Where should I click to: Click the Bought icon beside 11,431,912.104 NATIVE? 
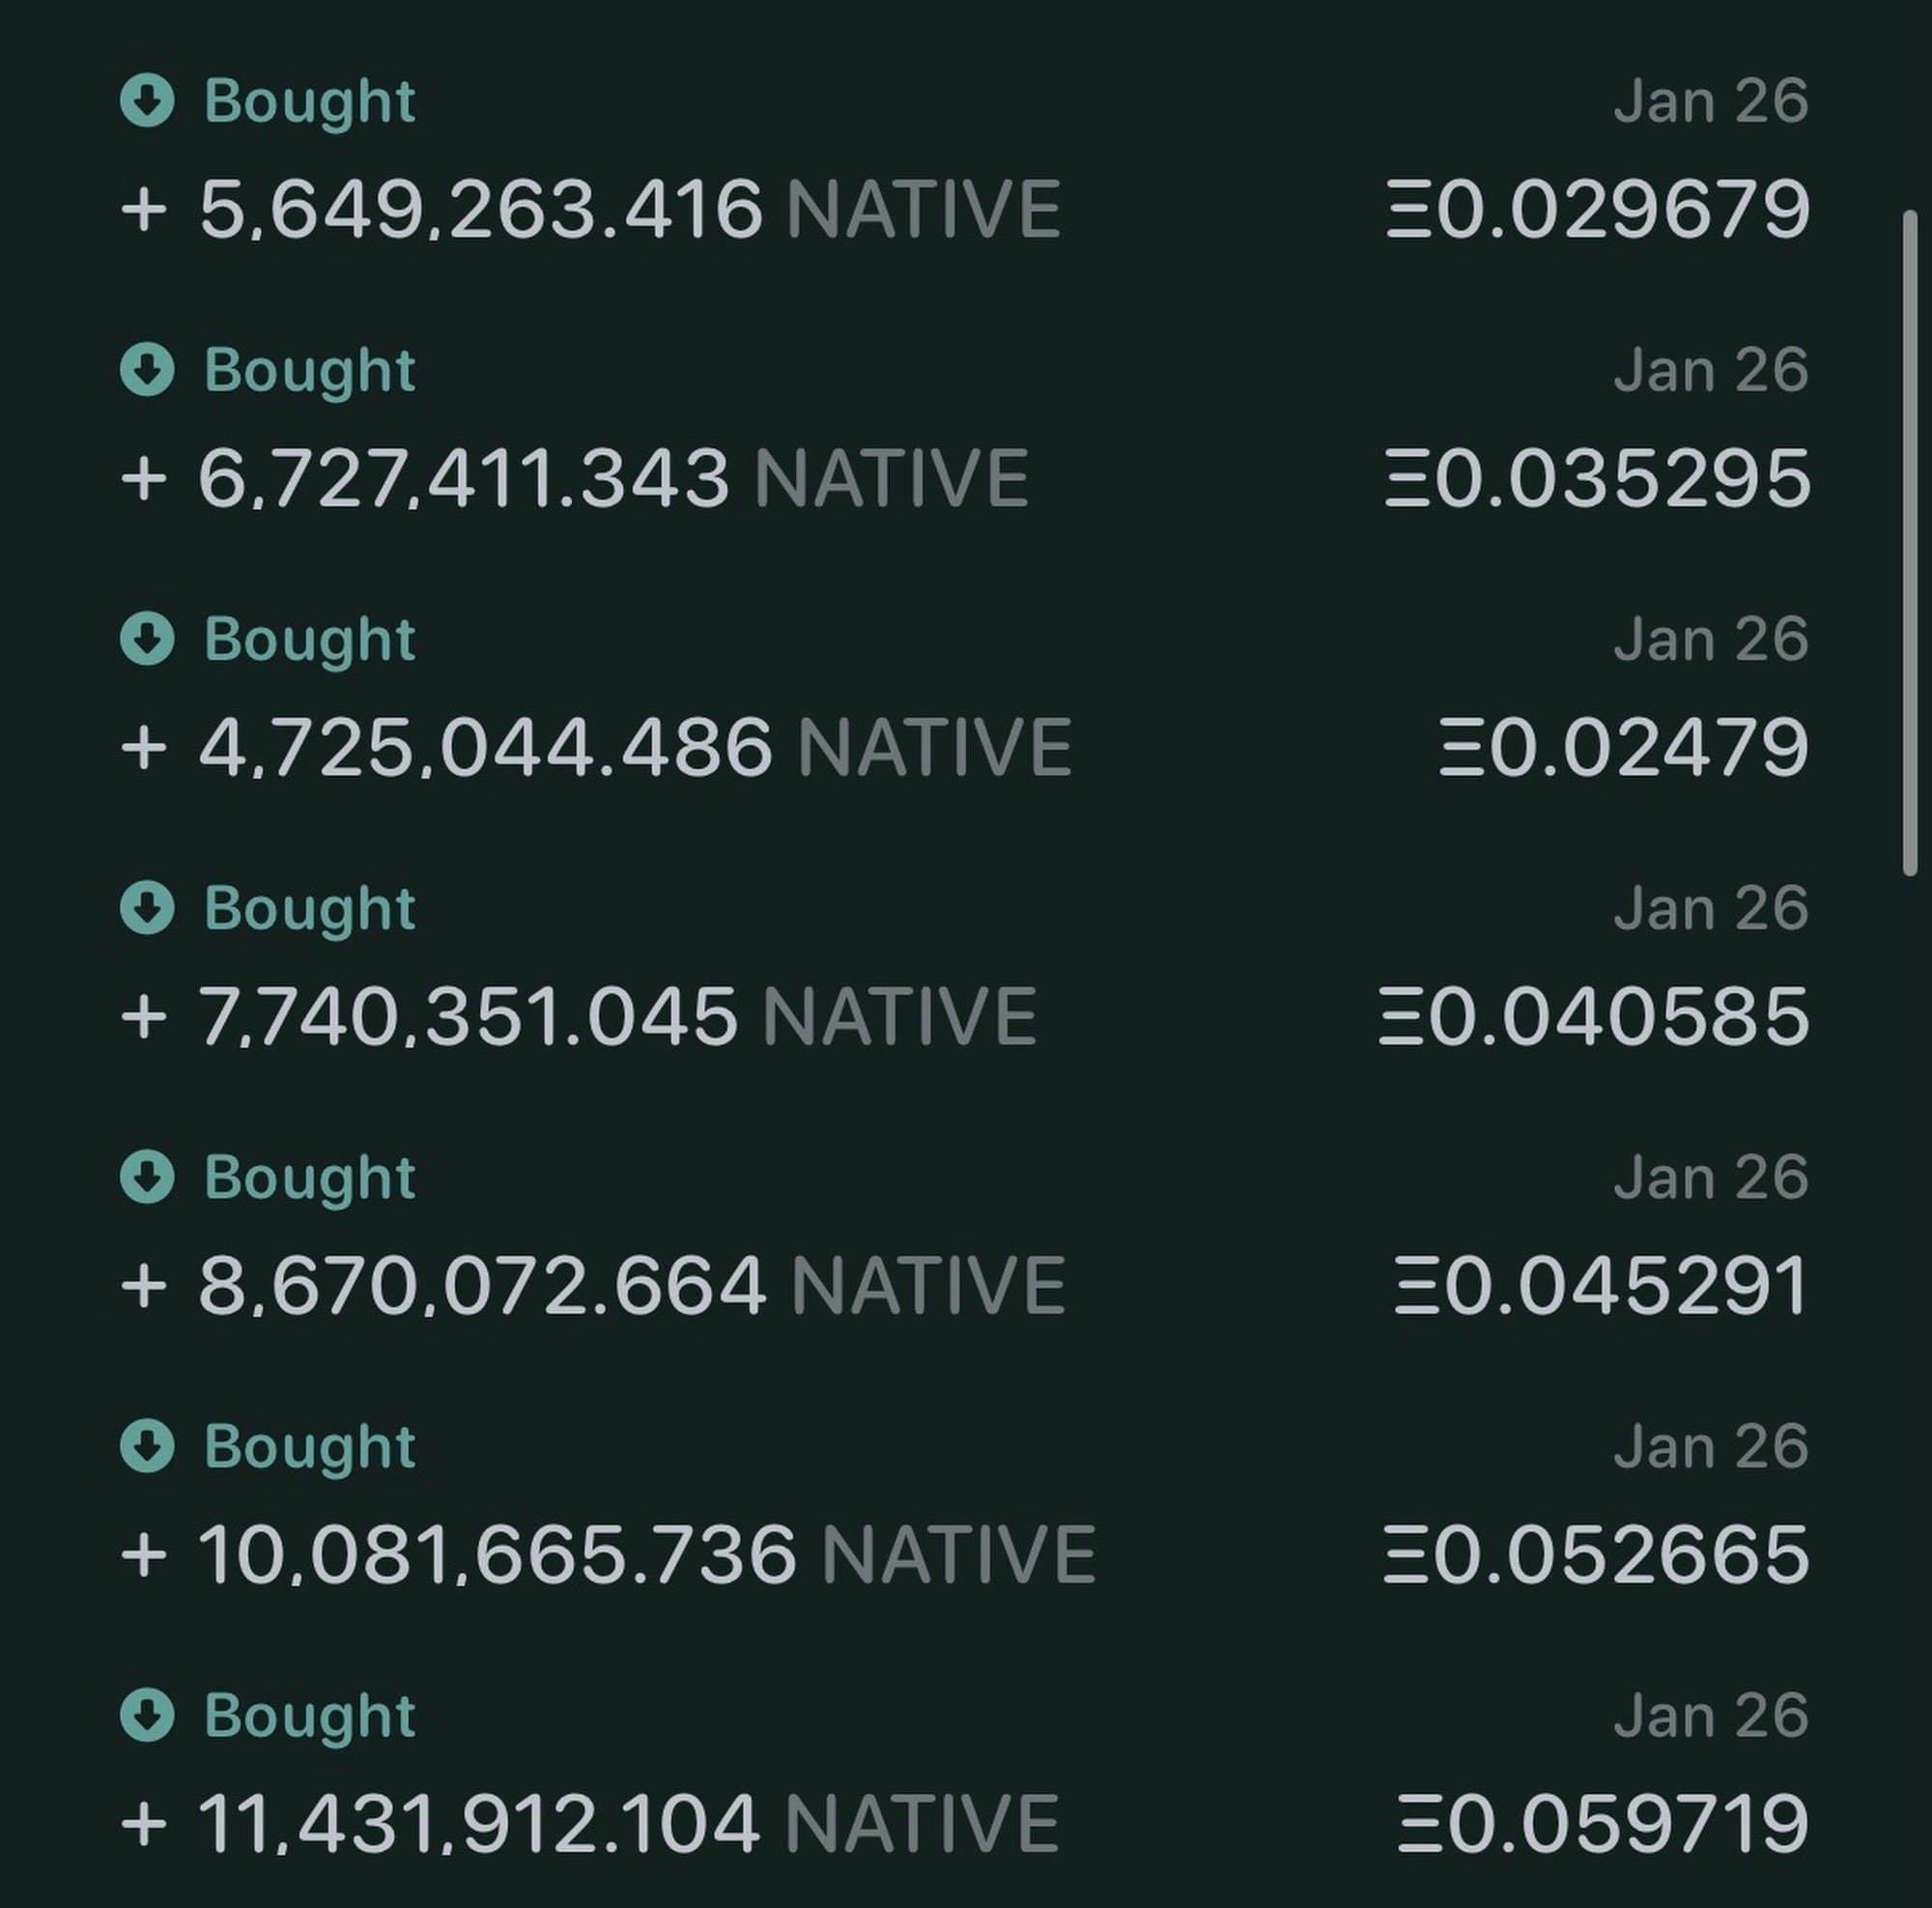[x=147, y=1715]
